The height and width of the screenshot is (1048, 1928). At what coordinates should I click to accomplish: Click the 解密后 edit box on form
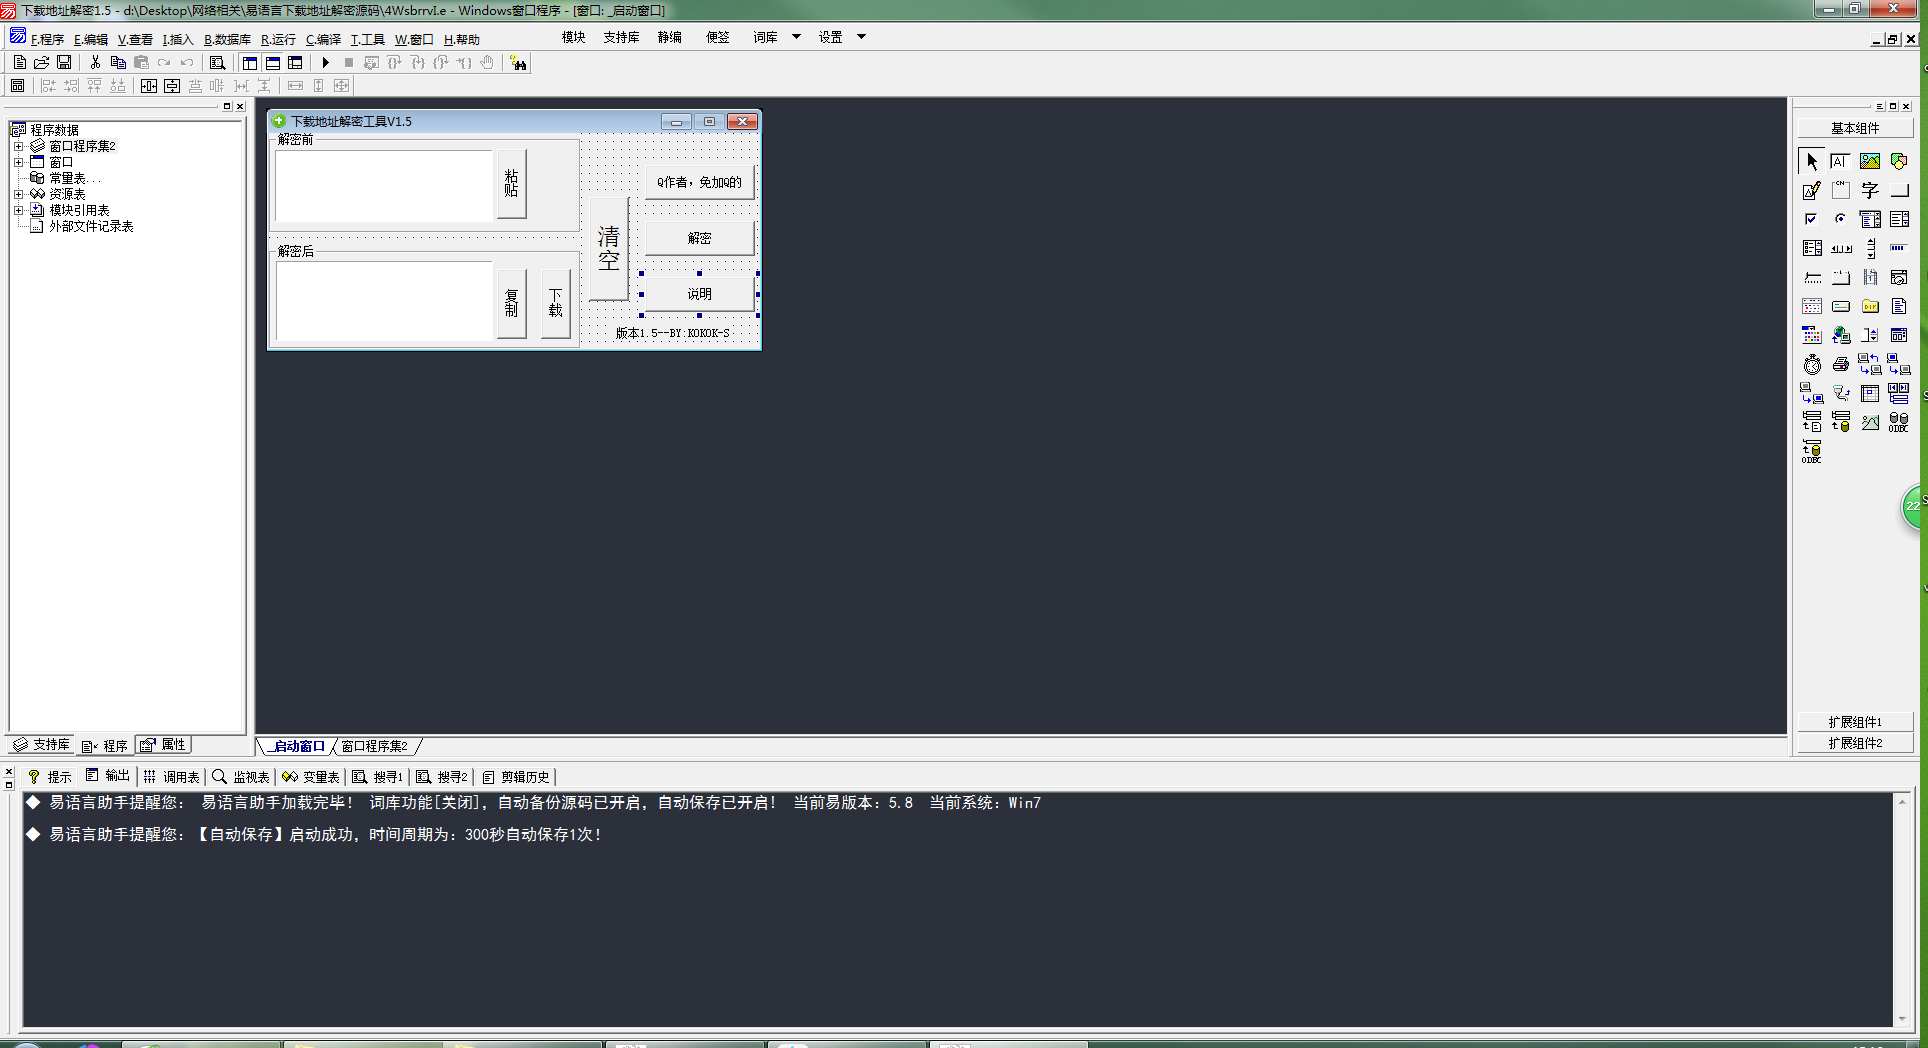(x=384, y=301)
